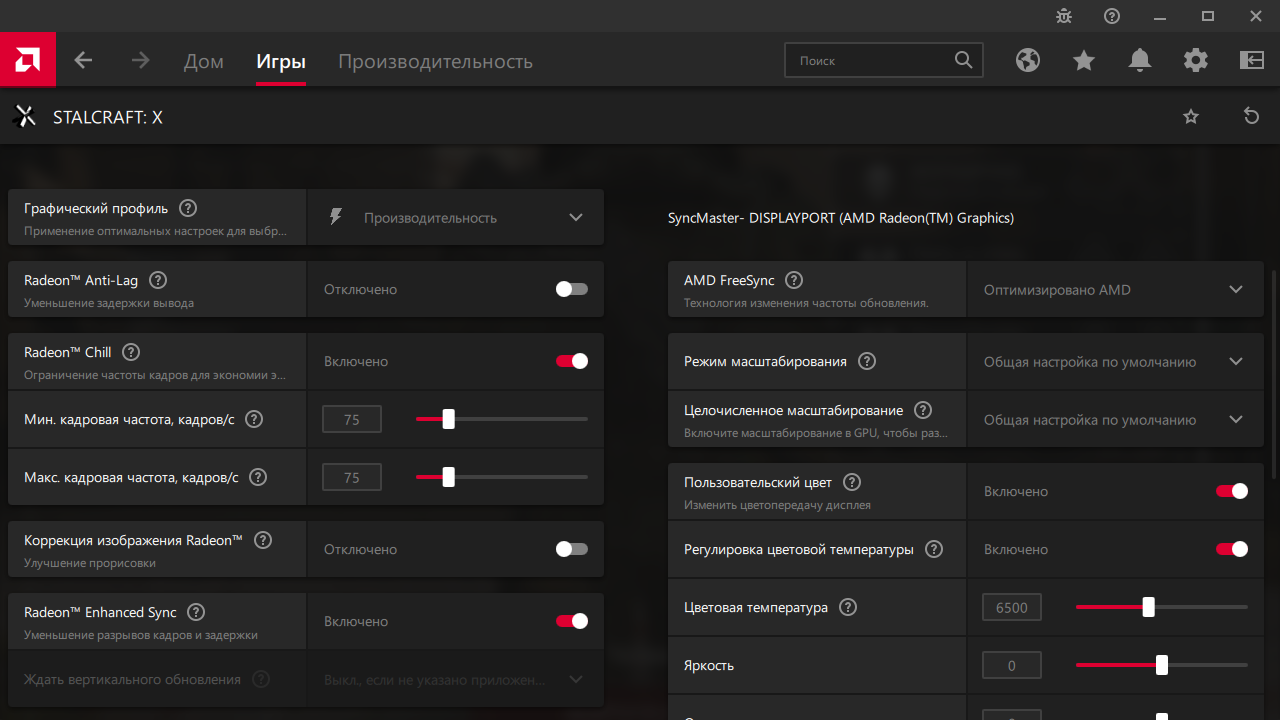Show help for Radeon Enhanced Sync
Image resolution: width=1280 pixels, height=720 pixels.
[196, 612]
